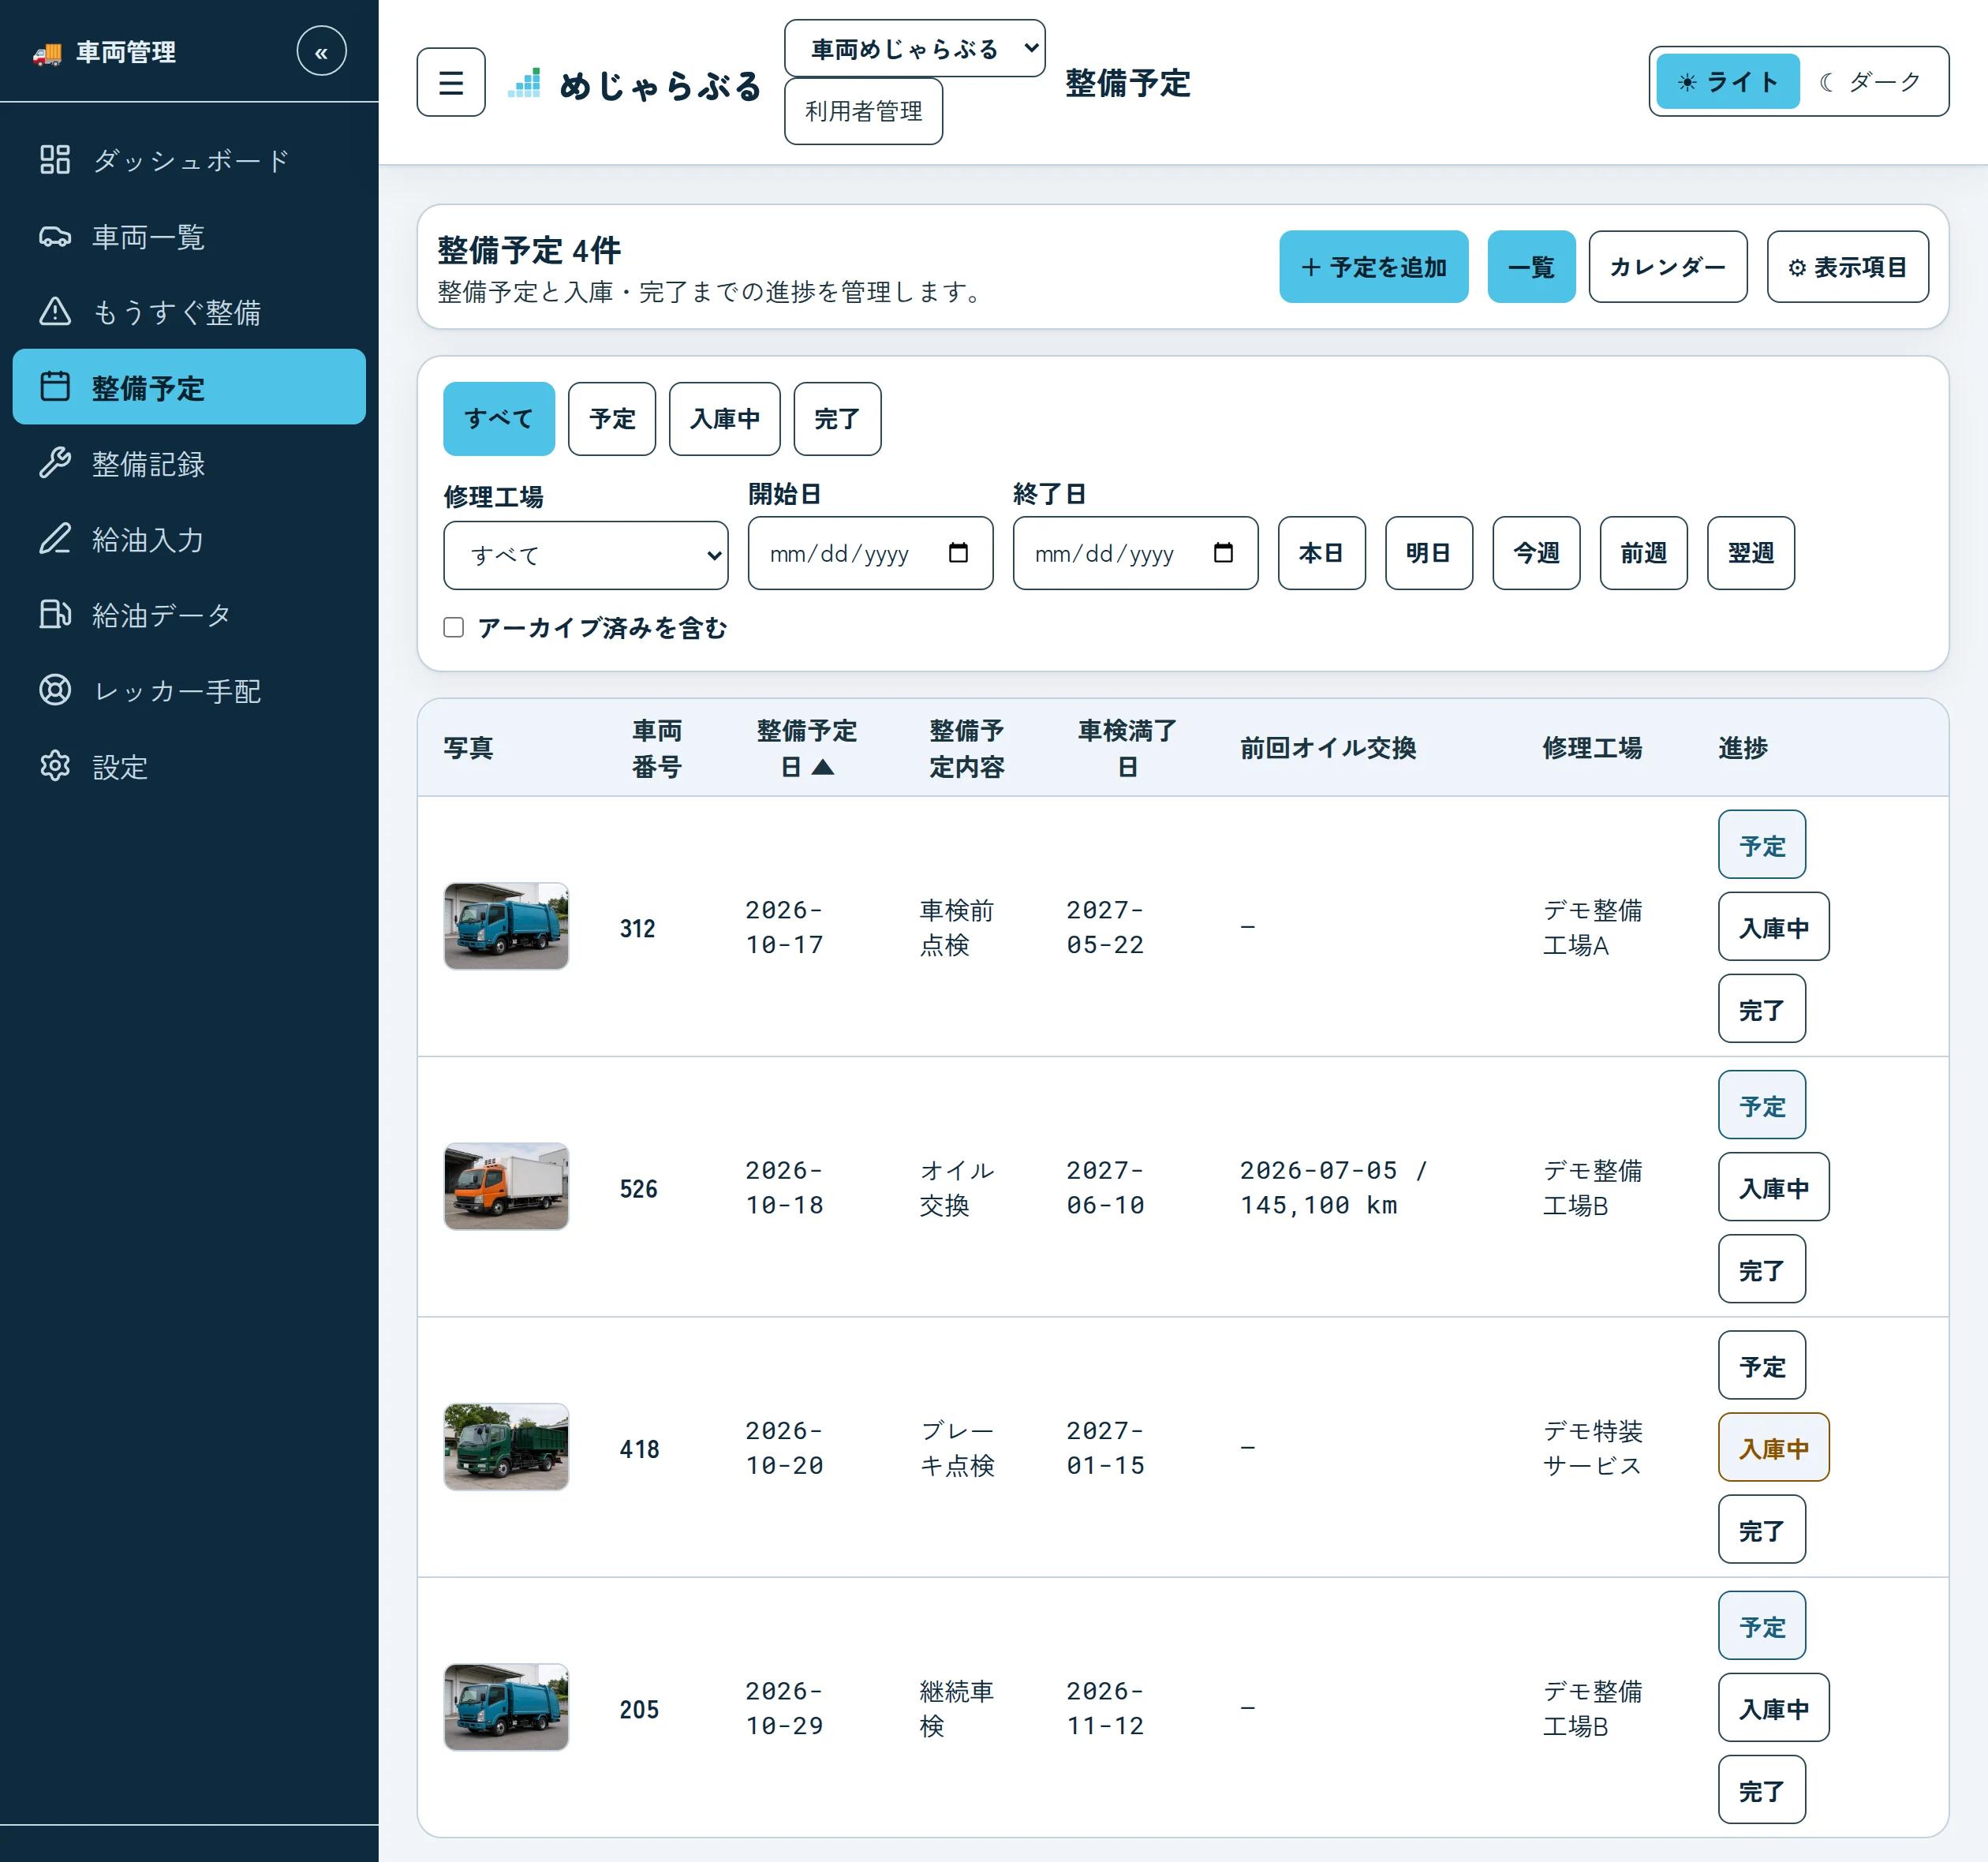Open レッカー手配 lifebuoy item
This screenshot has width=1988, height=1862.
pos(189,691)
